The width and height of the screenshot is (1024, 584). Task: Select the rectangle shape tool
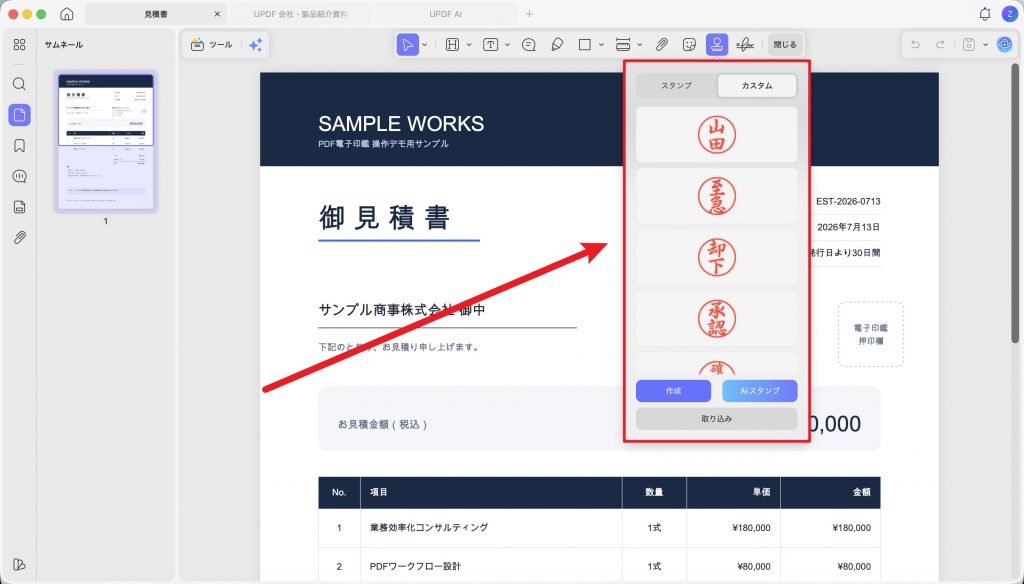pyautogui.click(x=584, y=44)
